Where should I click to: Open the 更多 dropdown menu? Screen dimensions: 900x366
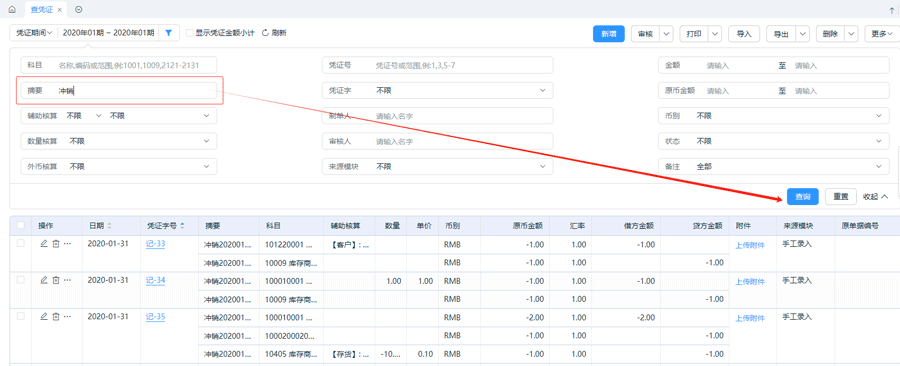coord(881,34)
